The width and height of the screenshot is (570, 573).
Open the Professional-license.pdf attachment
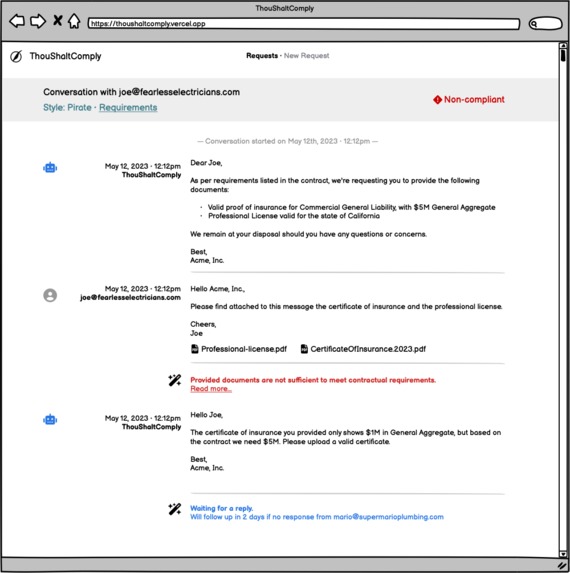(244, 349)
